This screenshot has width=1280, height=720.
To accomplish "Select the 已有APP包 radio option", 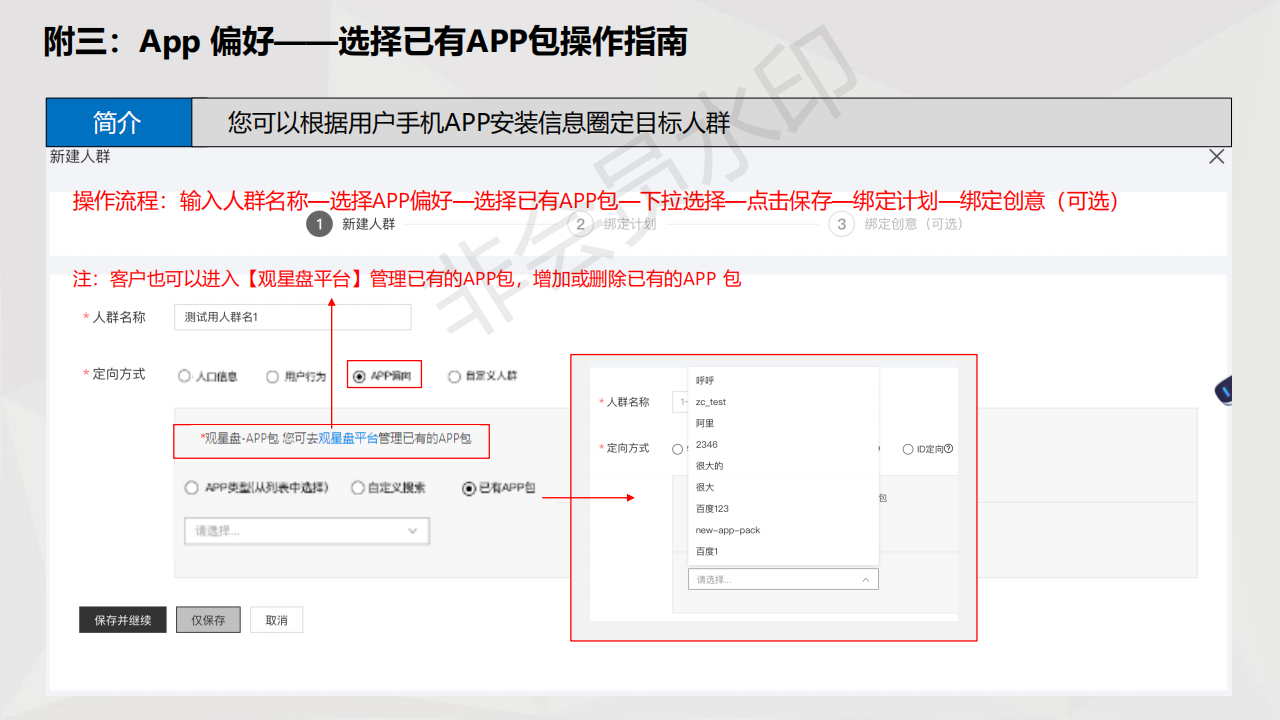I will pyautogui.click(x=468, y=488).
